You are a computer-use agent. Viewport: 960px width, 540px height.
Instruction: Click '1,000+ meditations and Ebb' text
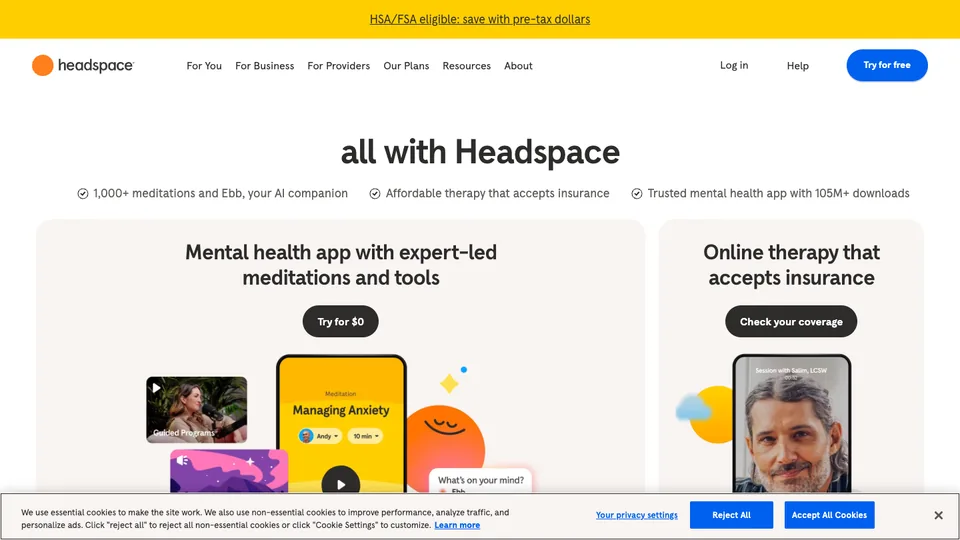[x=220, y=193]
